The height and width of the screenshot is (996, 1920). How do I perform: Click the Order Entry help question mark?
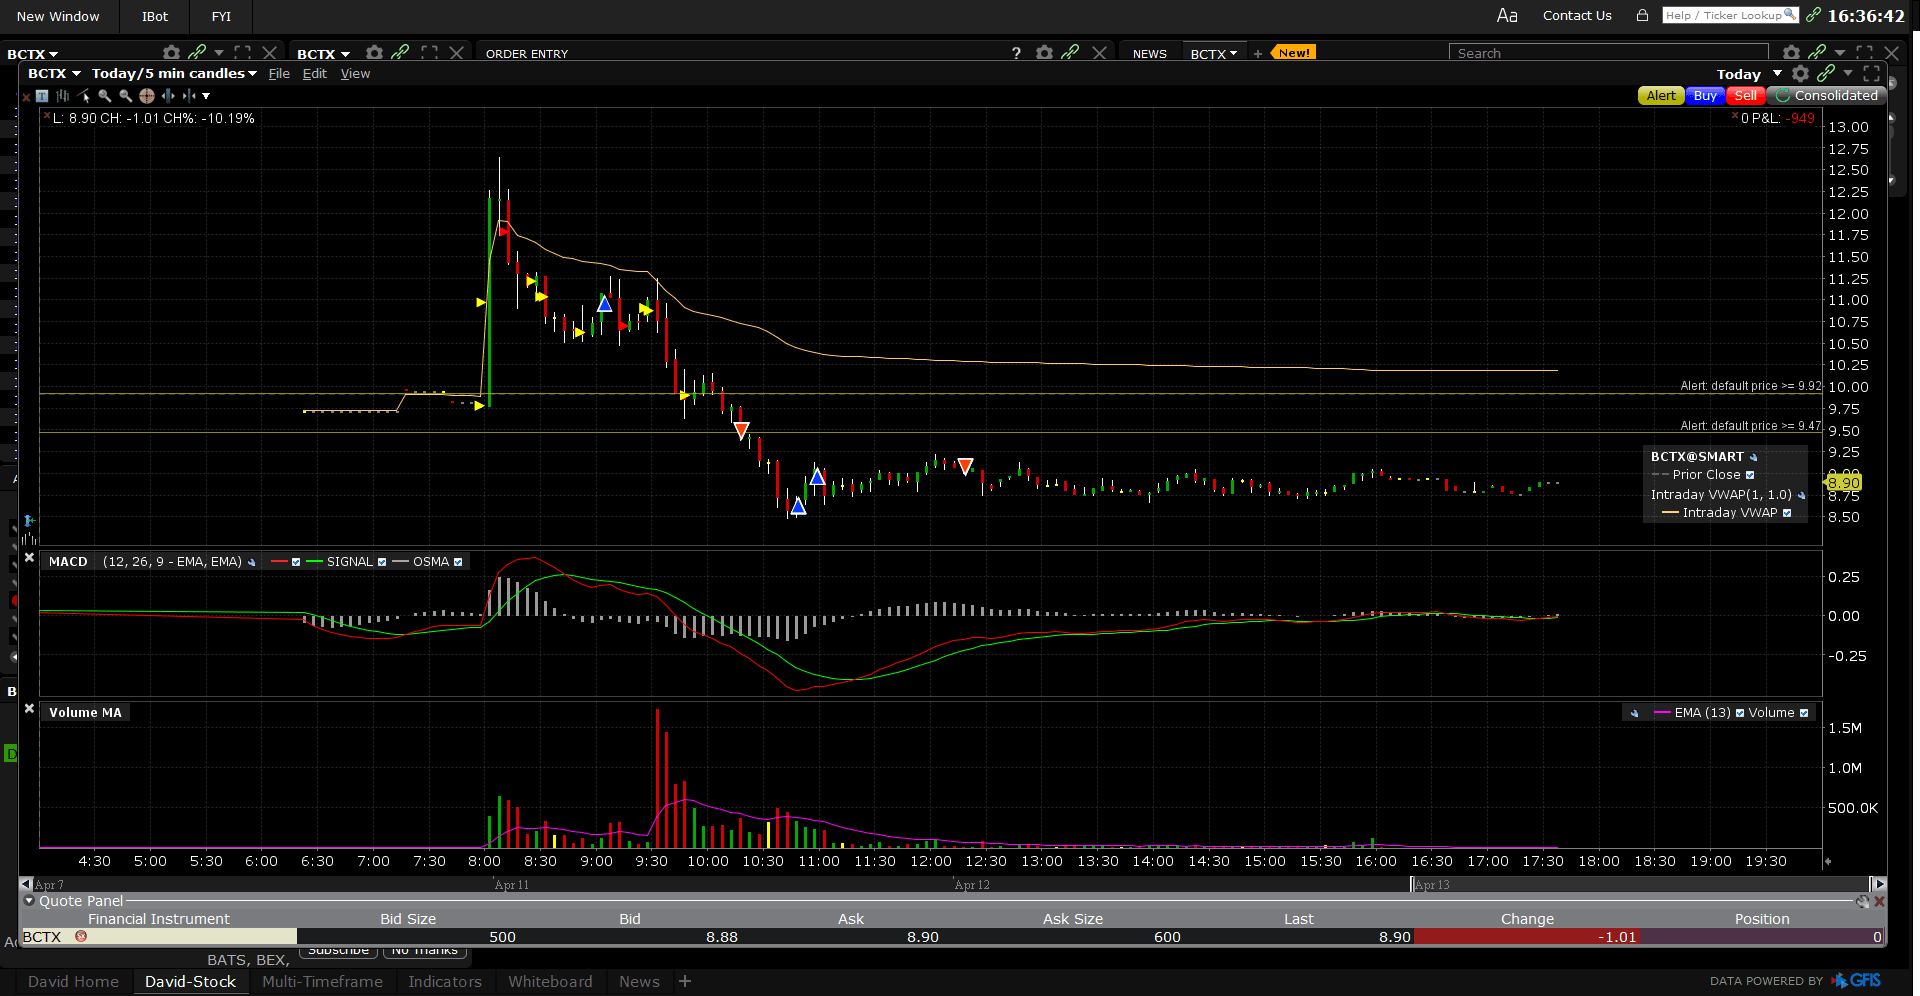pyautogui.click(x=1016, y=53)
